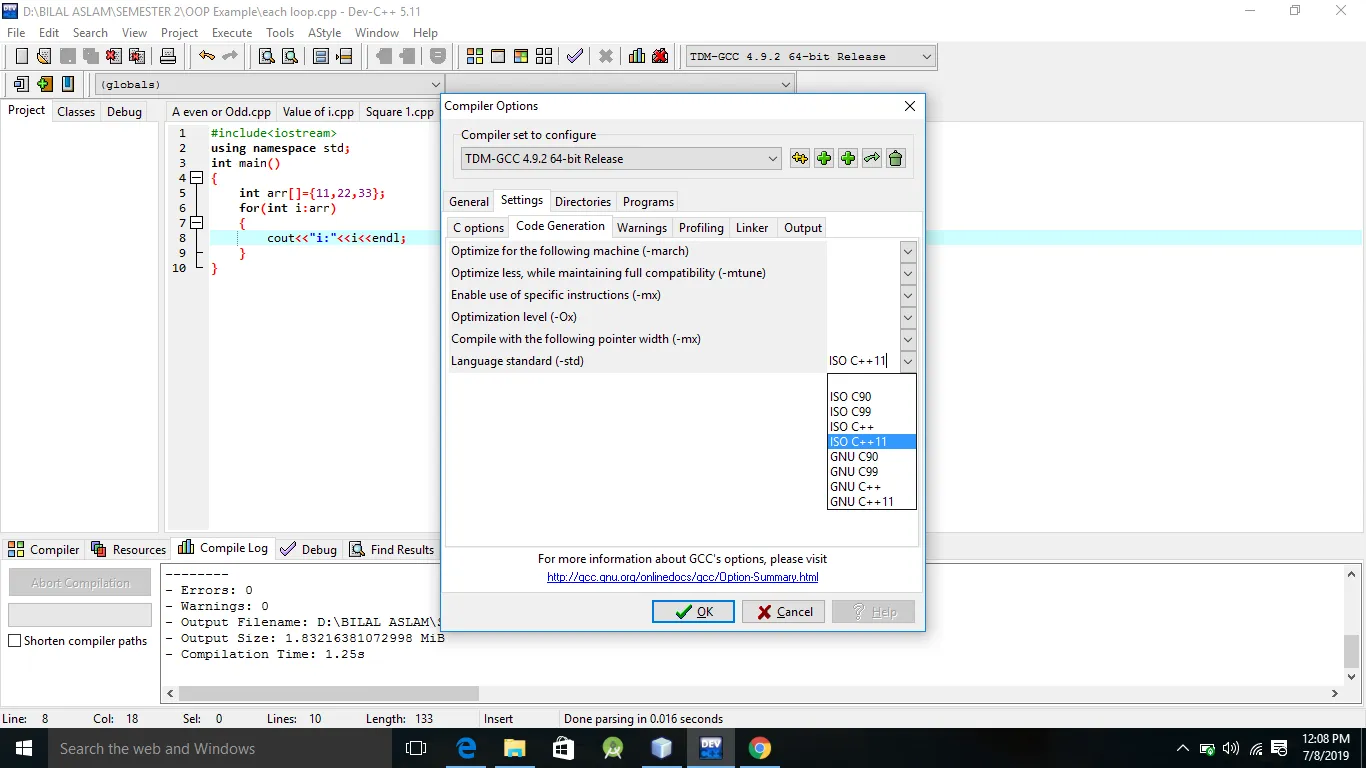Open the Optimization level (-Ox) dropdown

(908, 317)
